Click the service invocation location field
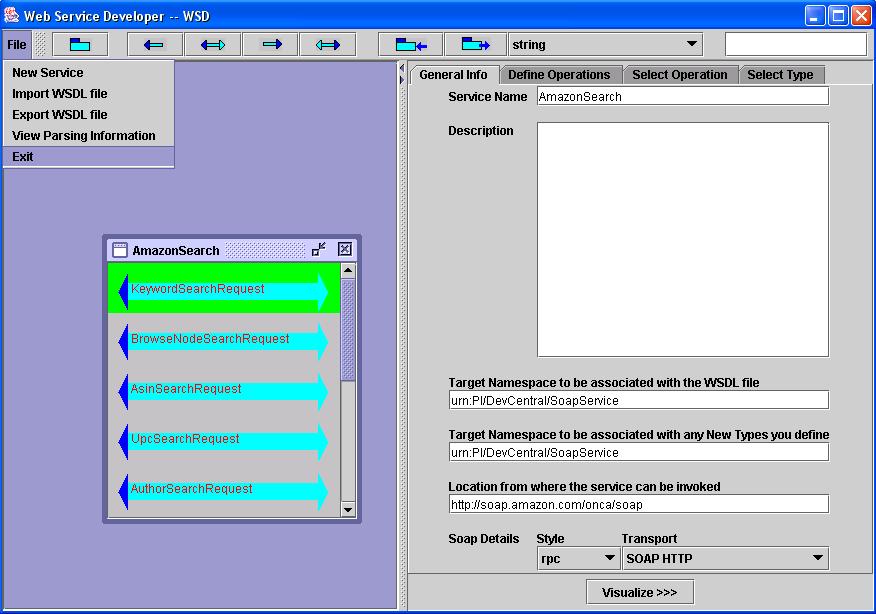The image size is (876, 614). coord(639,504)
